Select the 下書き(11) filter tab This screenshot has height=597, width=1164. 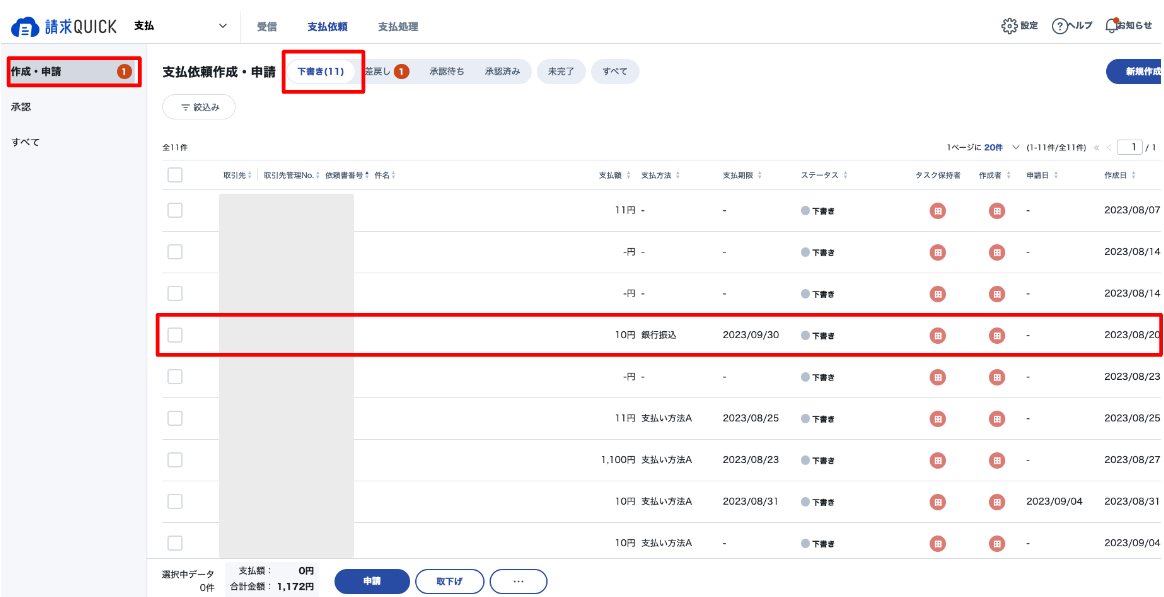coord(321,71)
